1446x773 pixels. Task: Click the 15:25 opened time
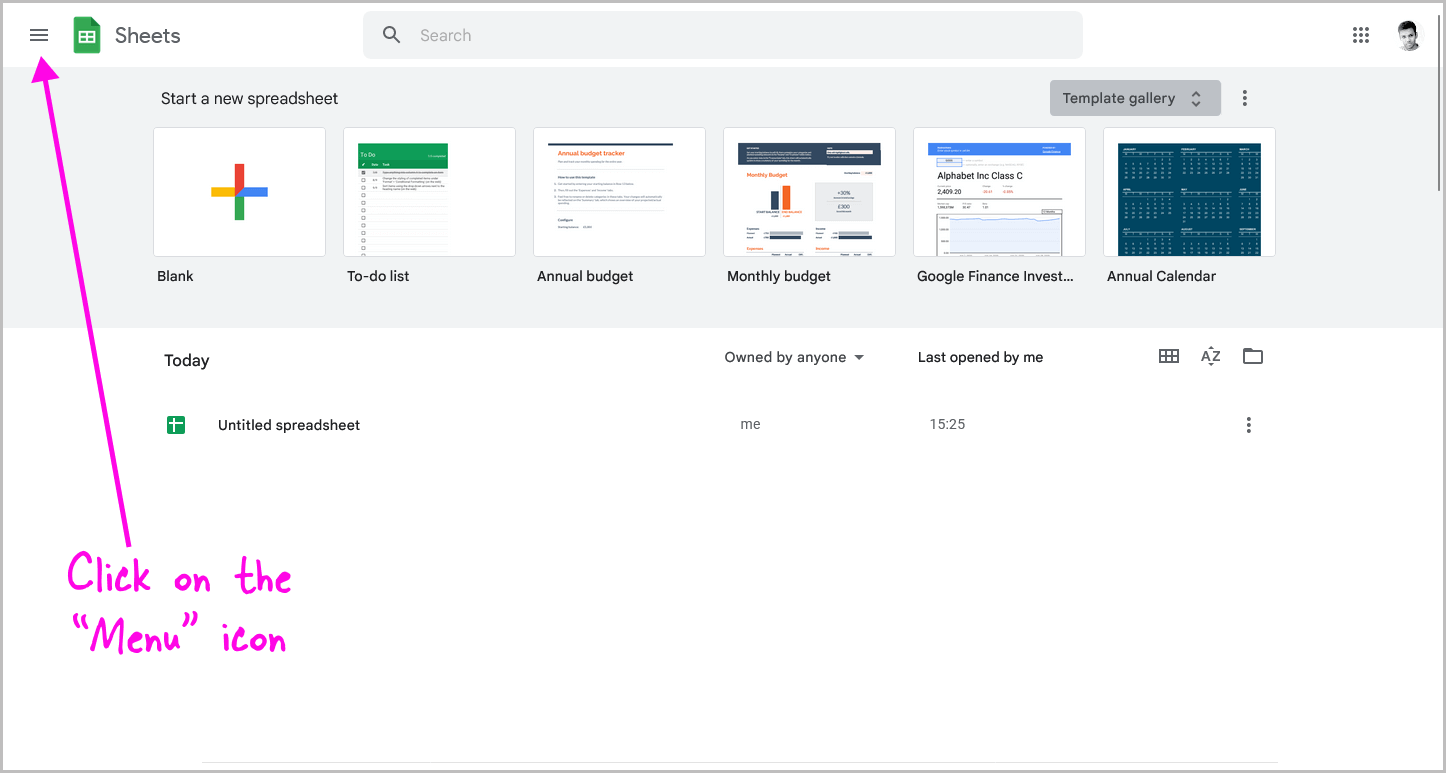coord(947,424)
